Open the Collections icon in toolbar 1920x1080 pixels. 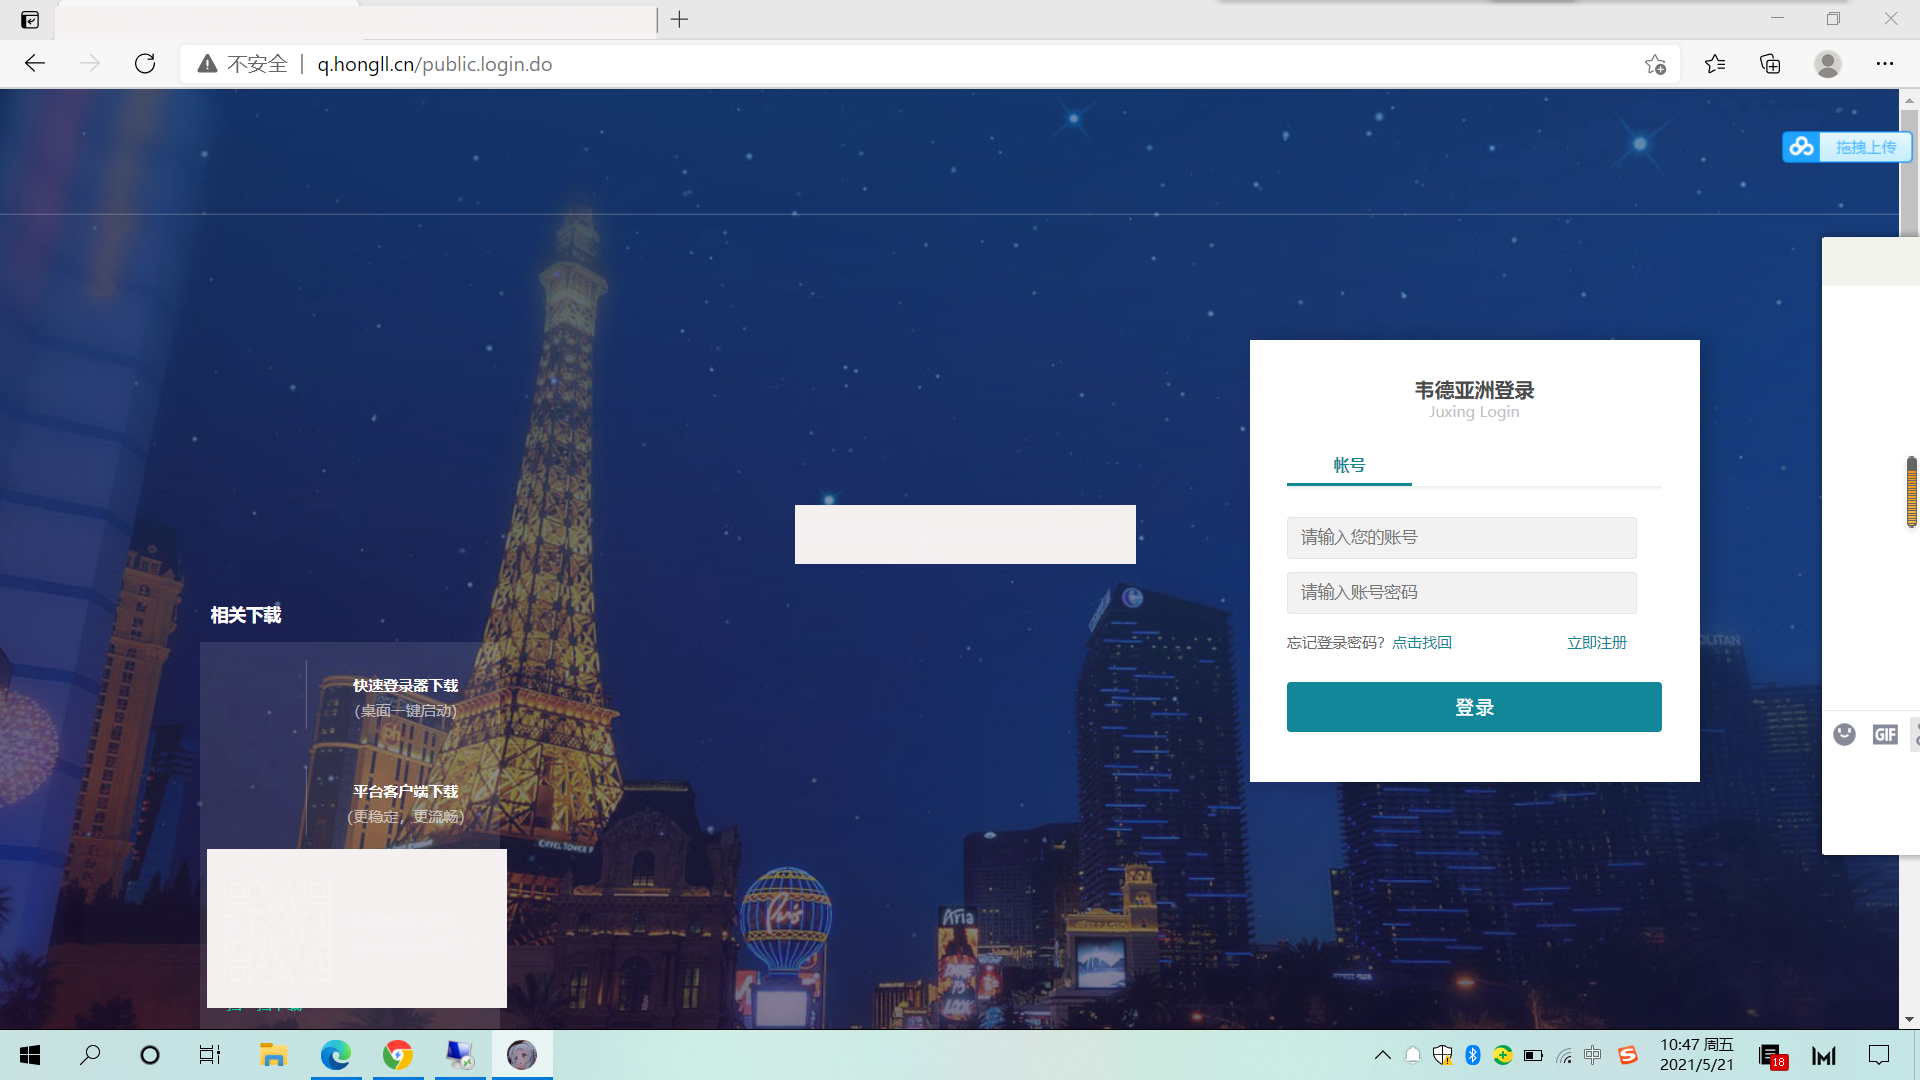(1770, 64)
